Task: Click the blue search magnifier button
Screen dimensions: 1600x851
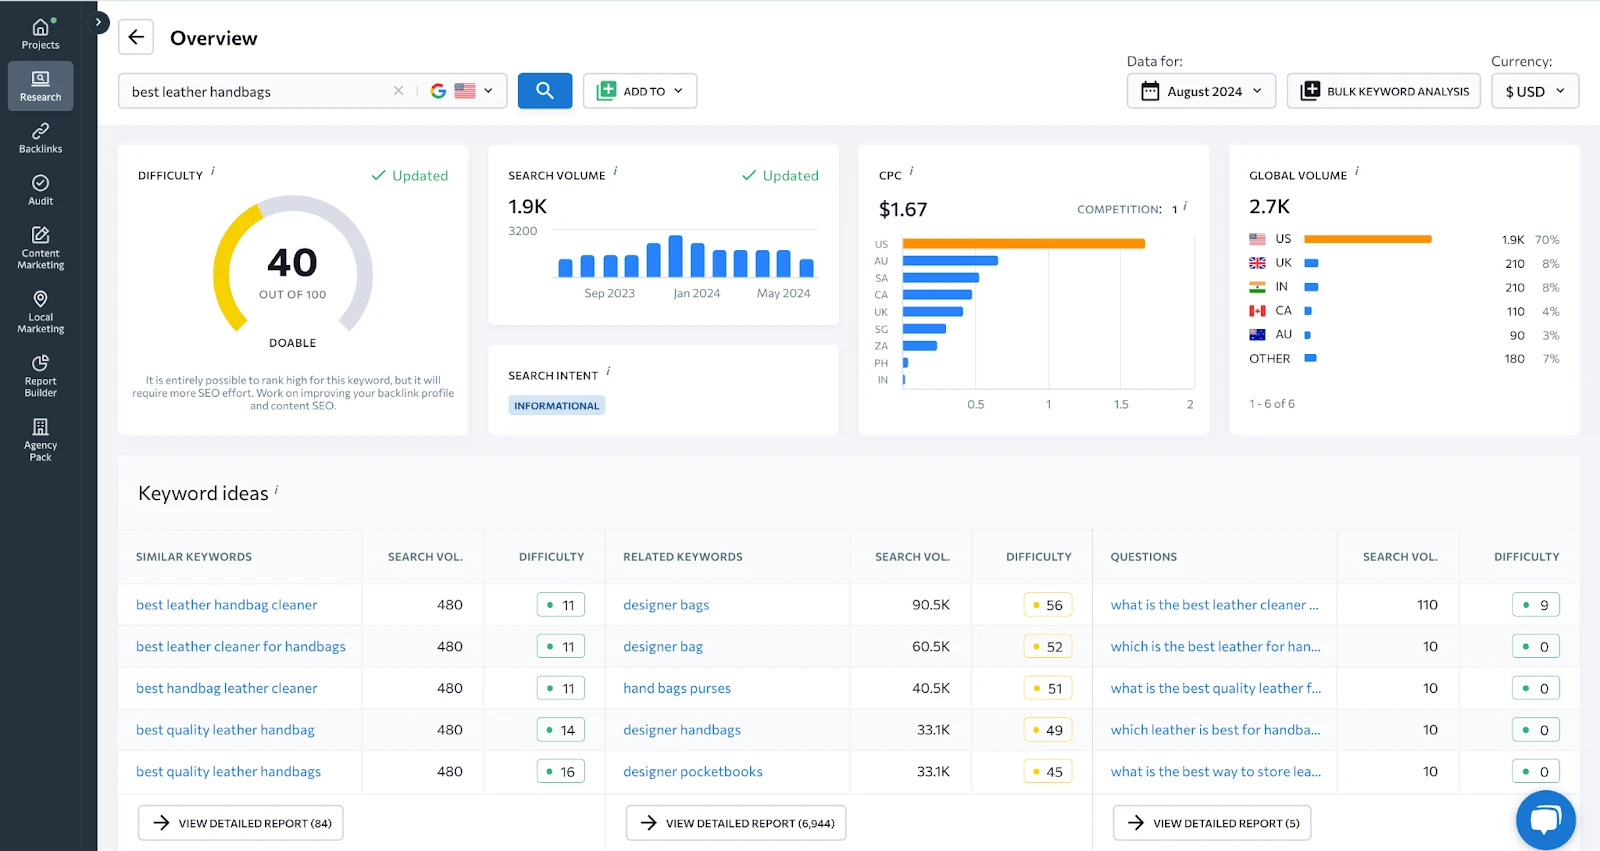Action: pos(544,91)
